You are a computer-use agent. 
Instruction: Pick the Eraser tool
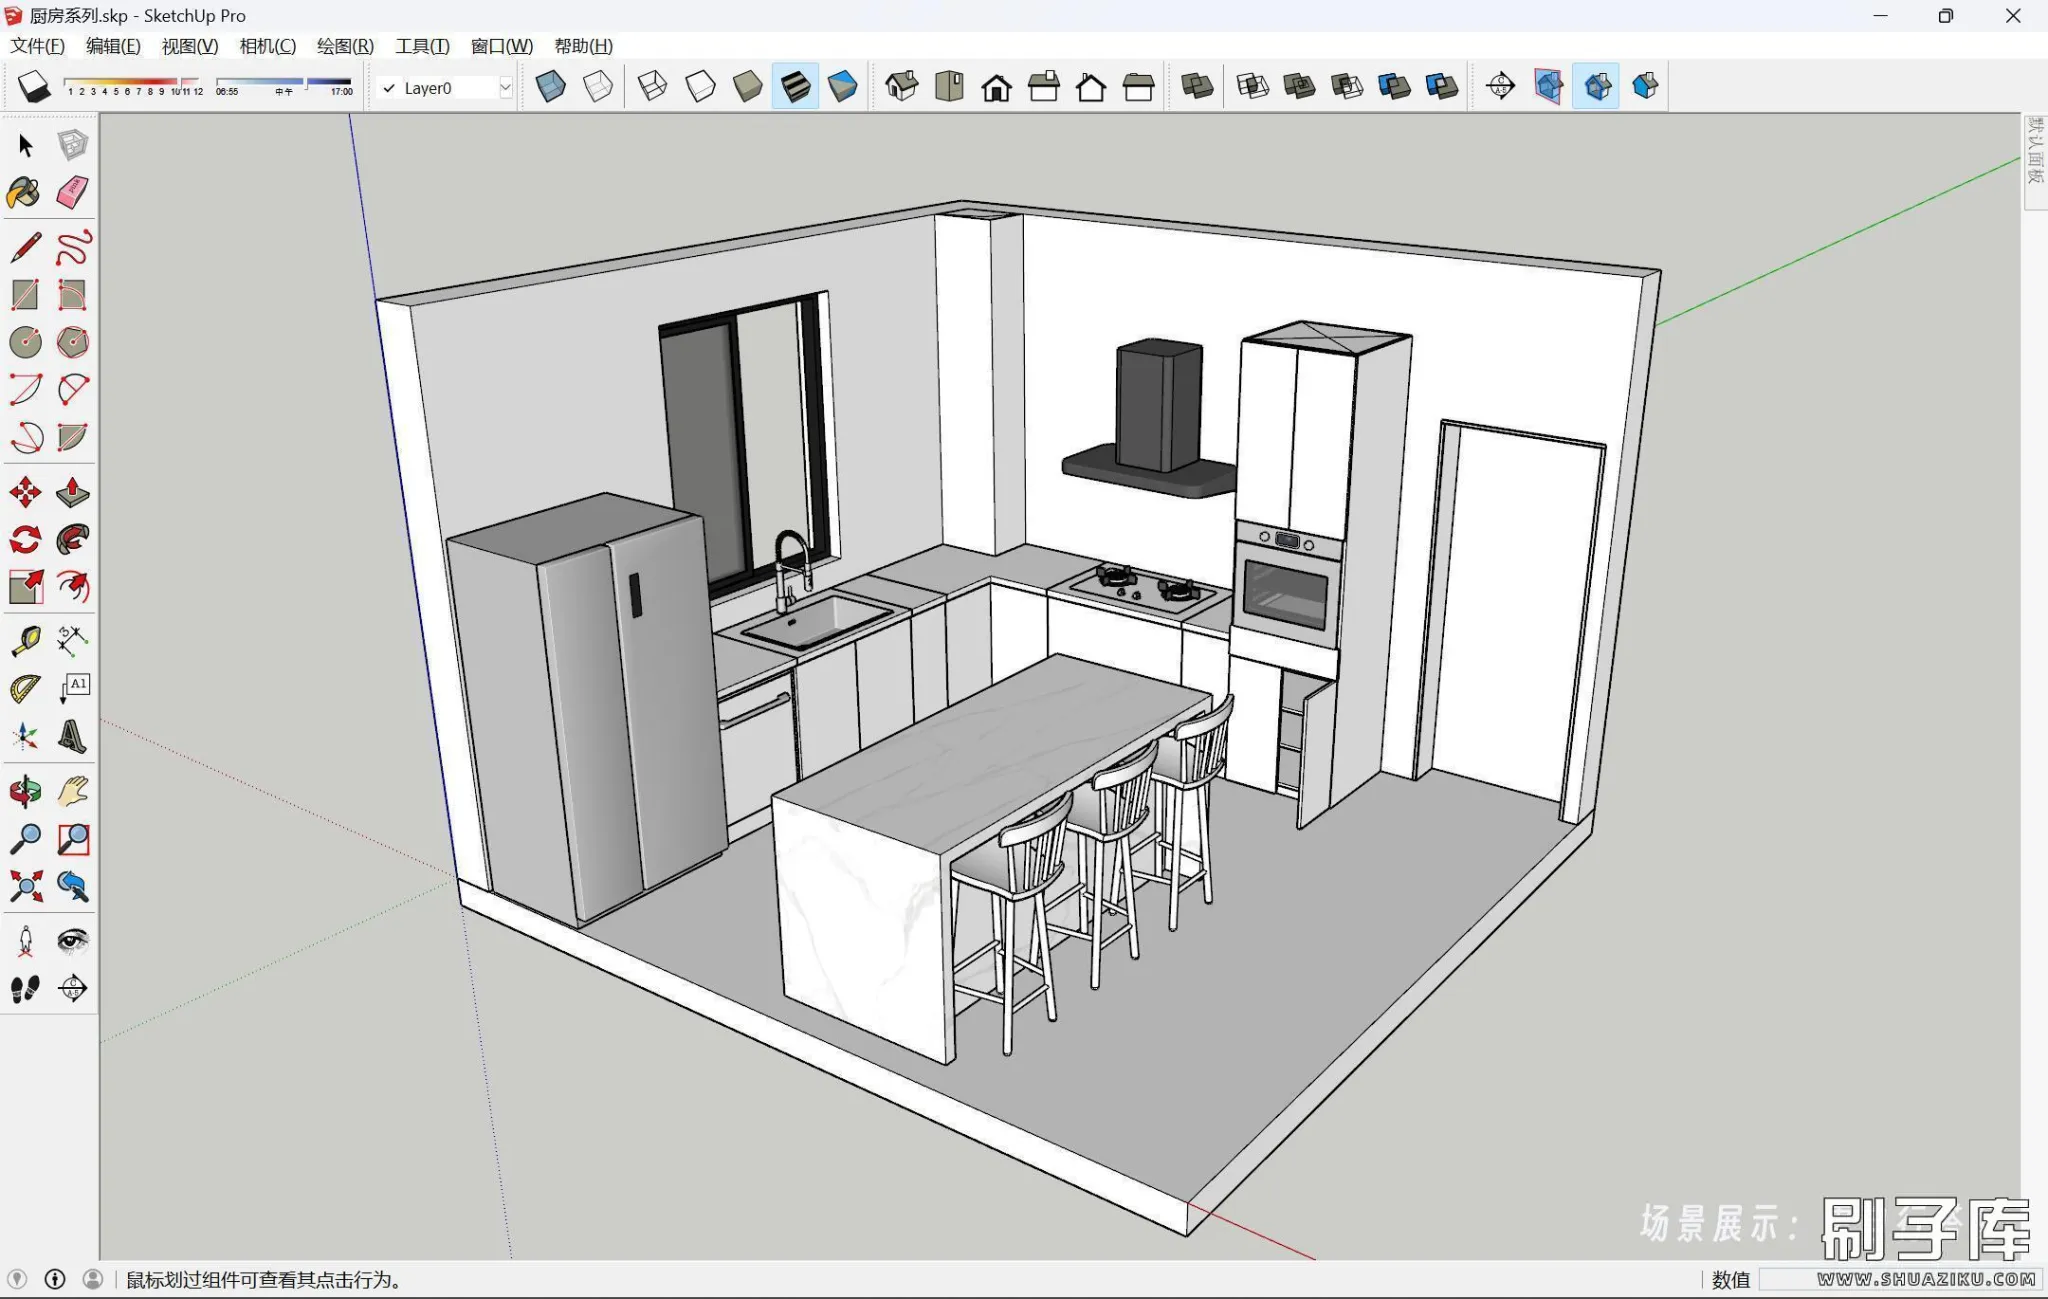(72, 192)
